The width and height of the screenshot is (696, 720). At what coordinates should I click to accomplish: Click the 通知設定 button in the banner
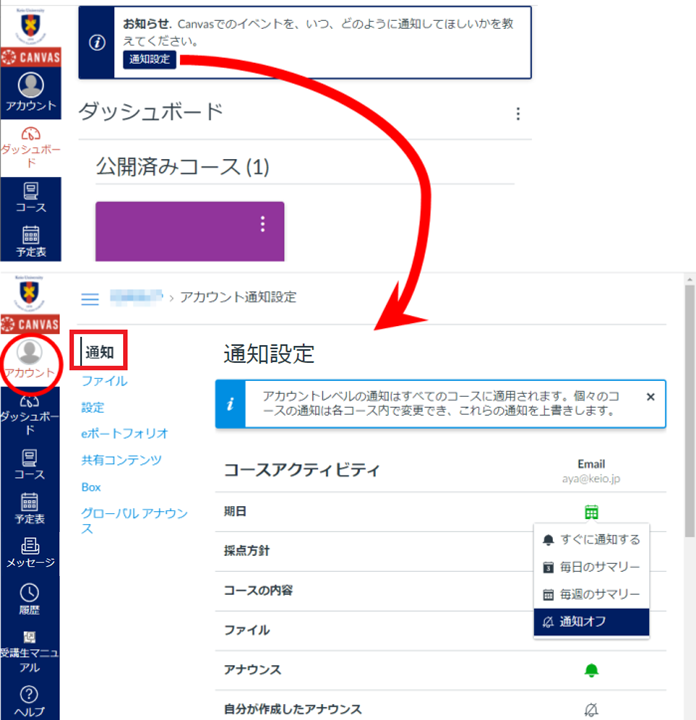(150, 60)
